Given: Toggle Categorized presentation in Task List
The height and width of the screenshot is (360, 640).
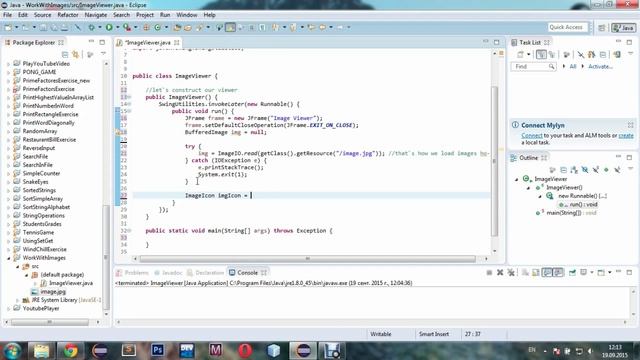Looking at the screenshot, I should pyautogui.click(x=541, y=54).
